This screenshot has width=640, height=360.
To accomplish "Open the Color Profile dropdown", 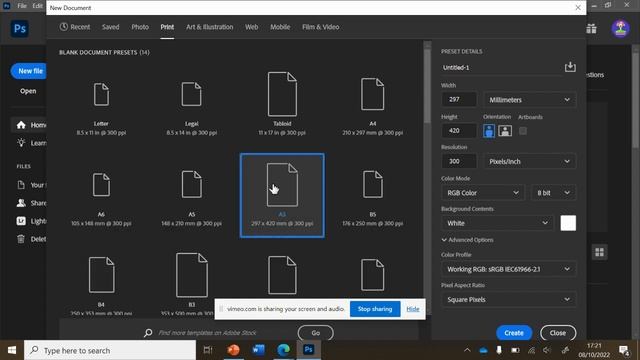I will 509,269.
